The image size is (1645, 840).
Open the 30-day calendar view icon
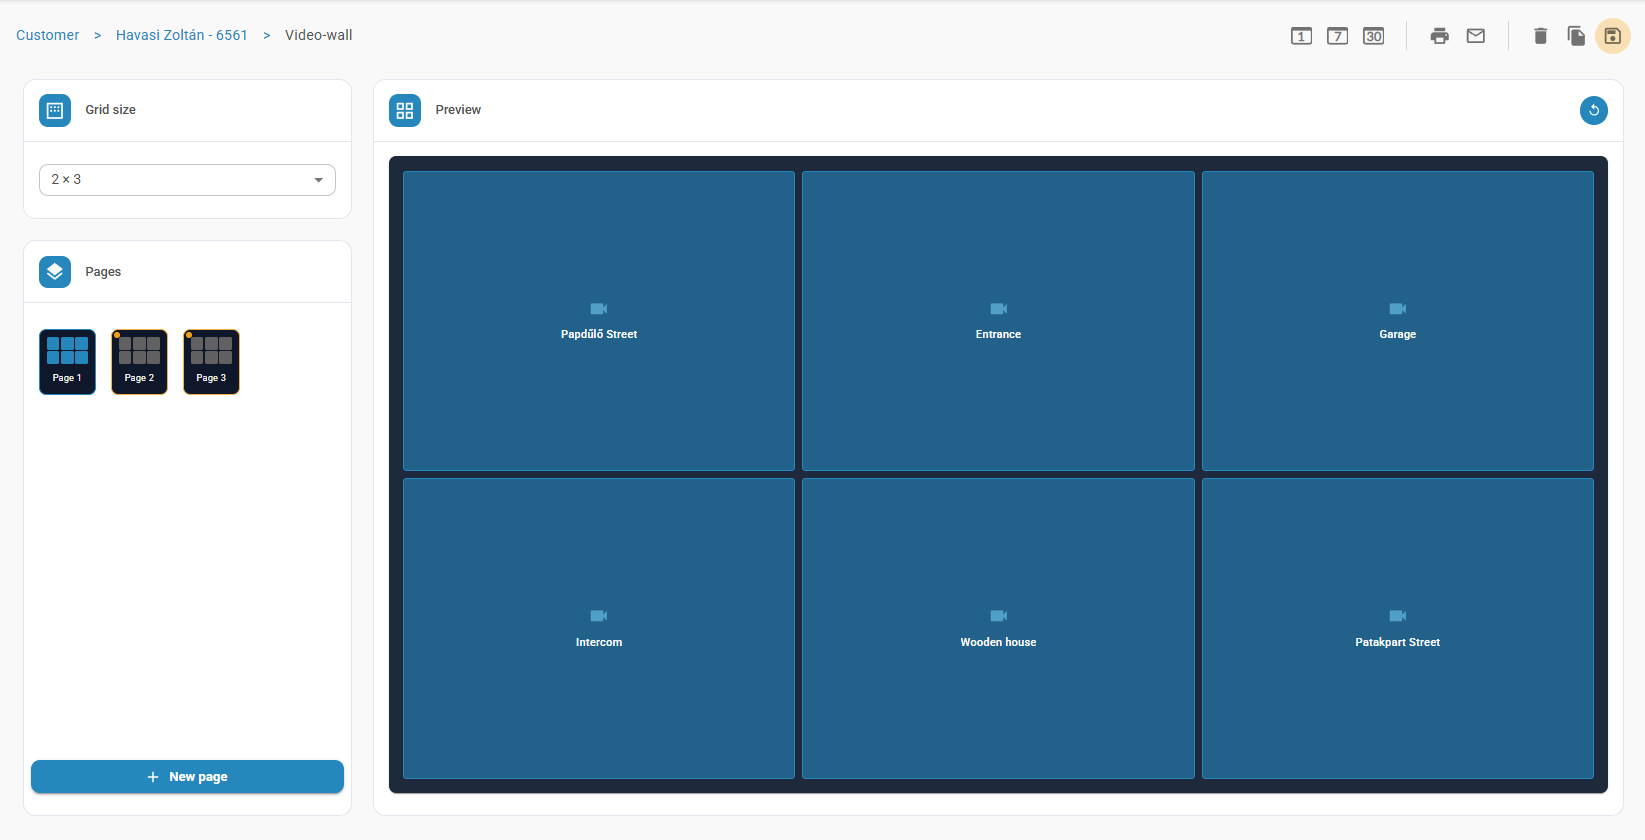point(1373,36)
